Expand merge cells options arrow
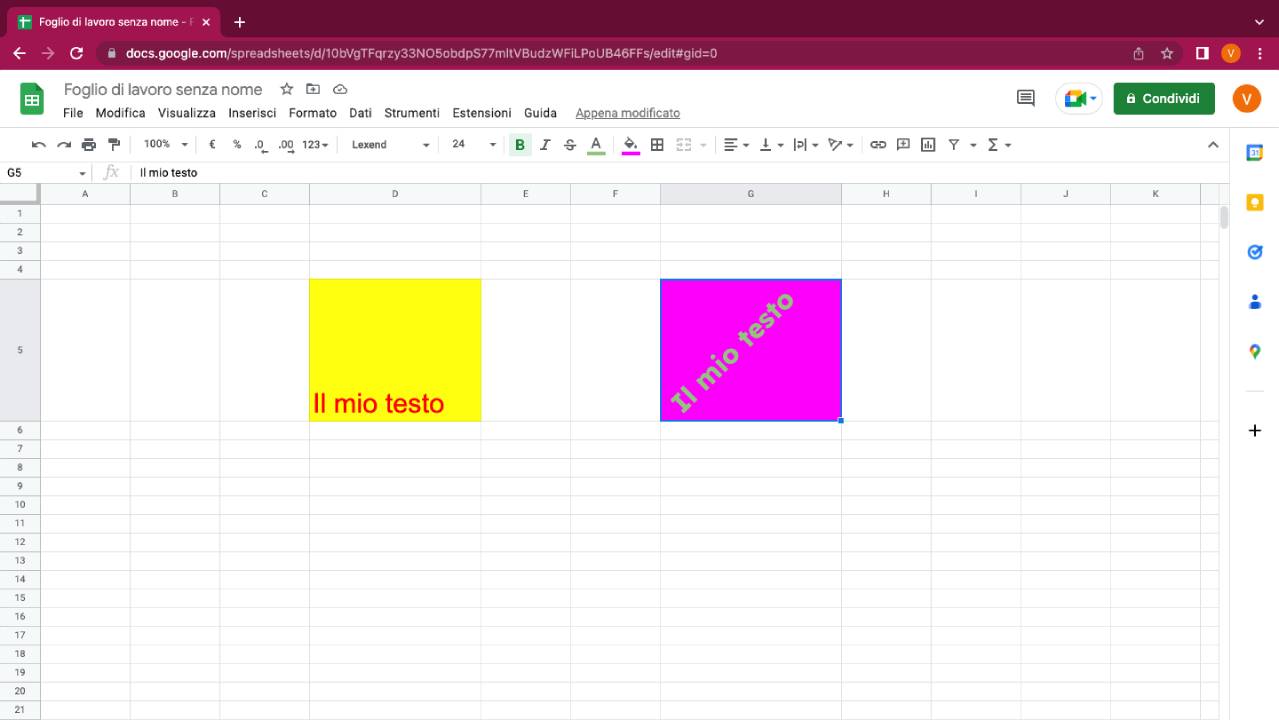This screenshot has height=720, width=1279. [703, 145]
